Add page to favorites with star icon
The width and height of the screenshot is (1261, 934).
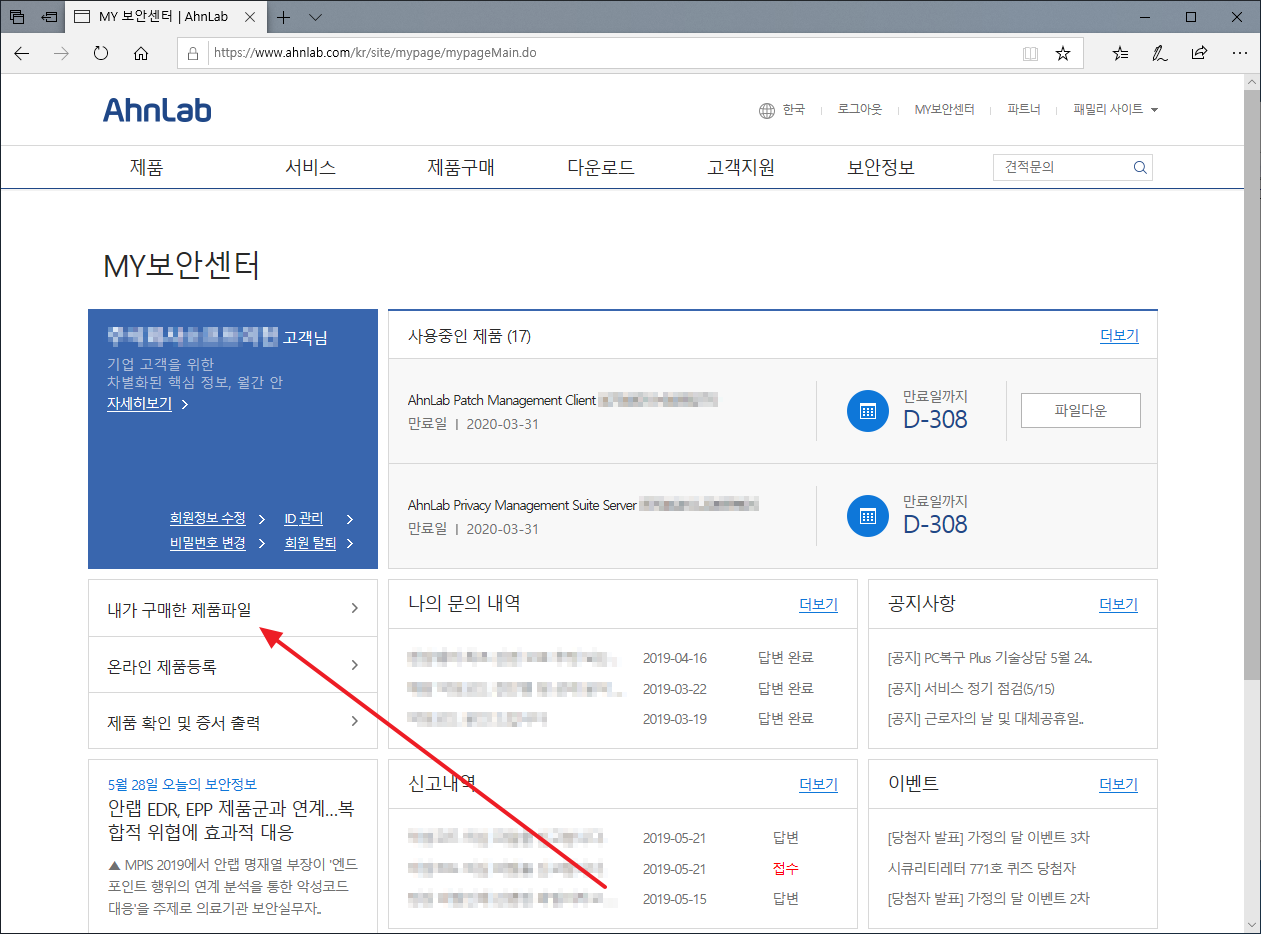(x=1063, y=53)
